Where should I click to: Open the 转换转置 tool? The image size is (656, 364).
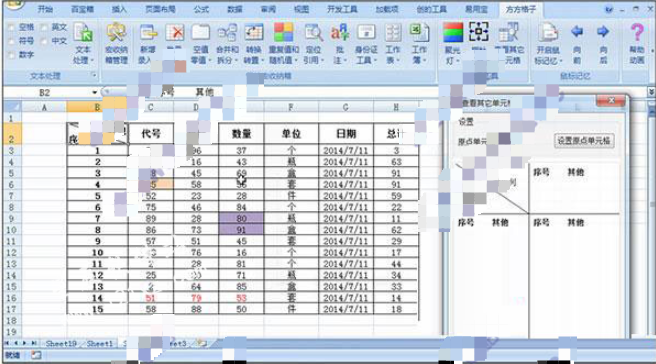(x=254, y=44)
